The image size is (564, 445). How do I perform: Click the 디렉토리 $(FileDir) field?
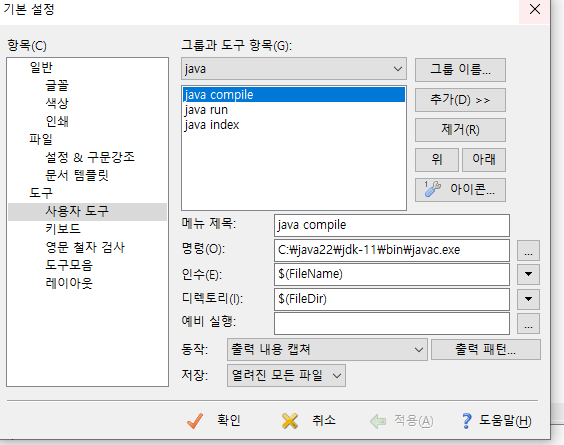pos(392,299)
